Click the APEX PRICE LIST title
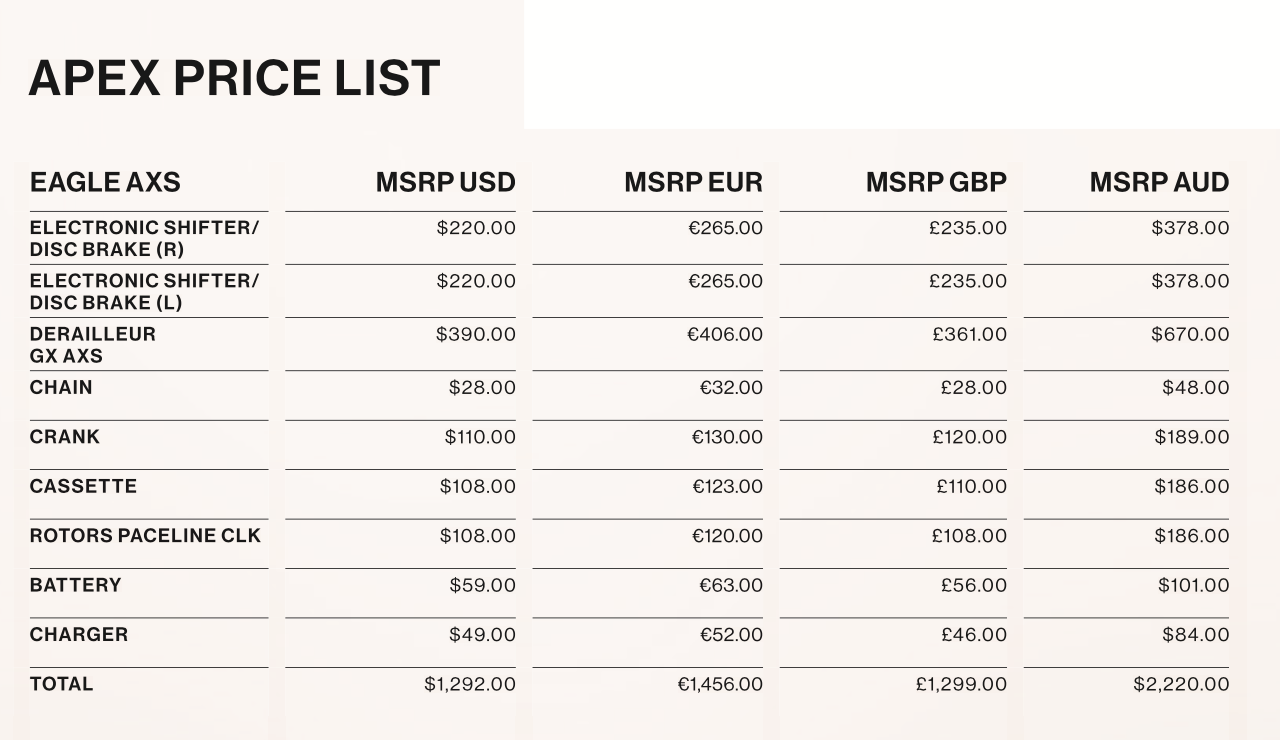The width and height of the screenshot is (1280, 740). coord(234,78)
